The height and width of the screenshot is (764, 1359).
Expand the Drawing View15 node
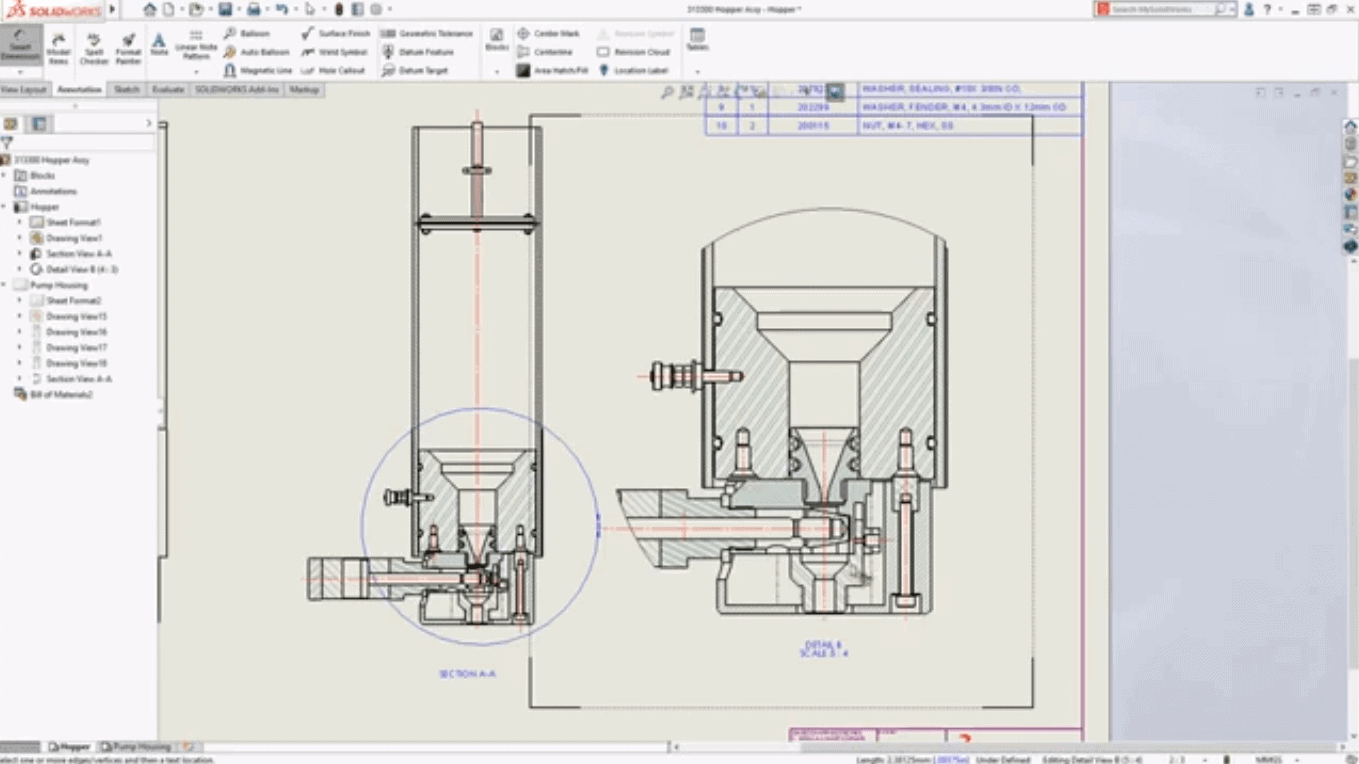tap(19, 316)
